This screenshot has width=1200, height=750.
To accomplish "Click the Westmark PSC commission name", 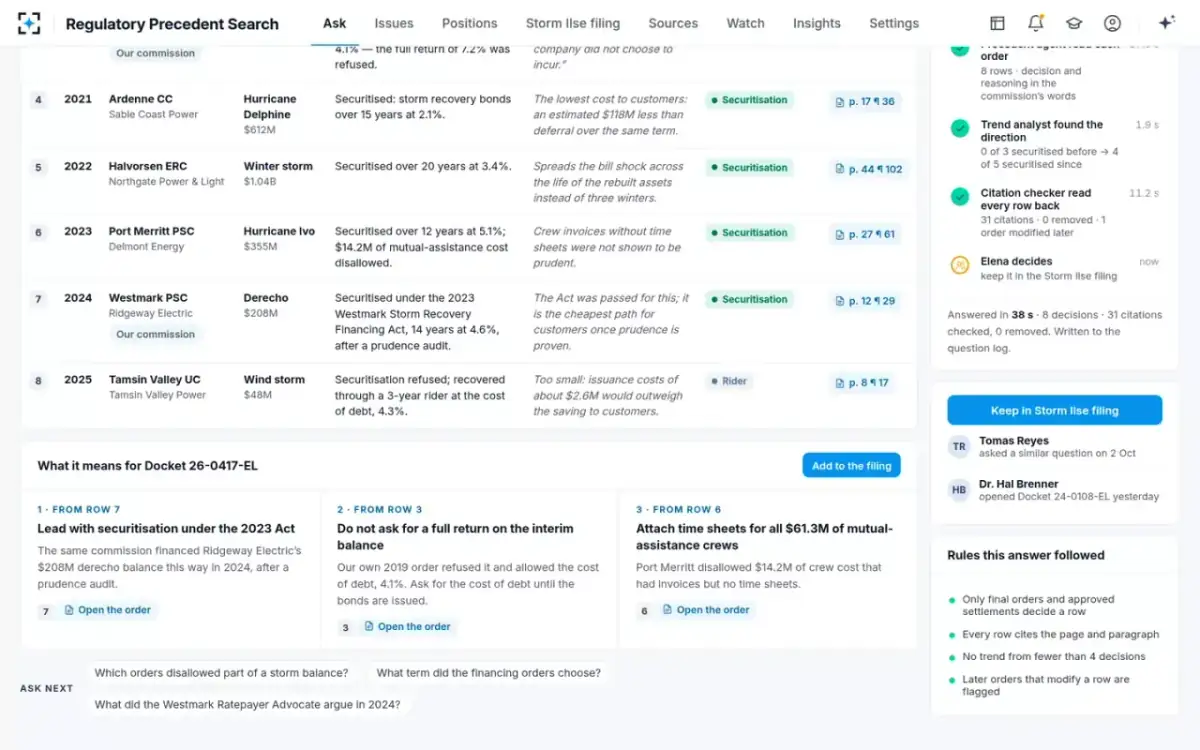I will pyautogui.click(x=148, y=298).
